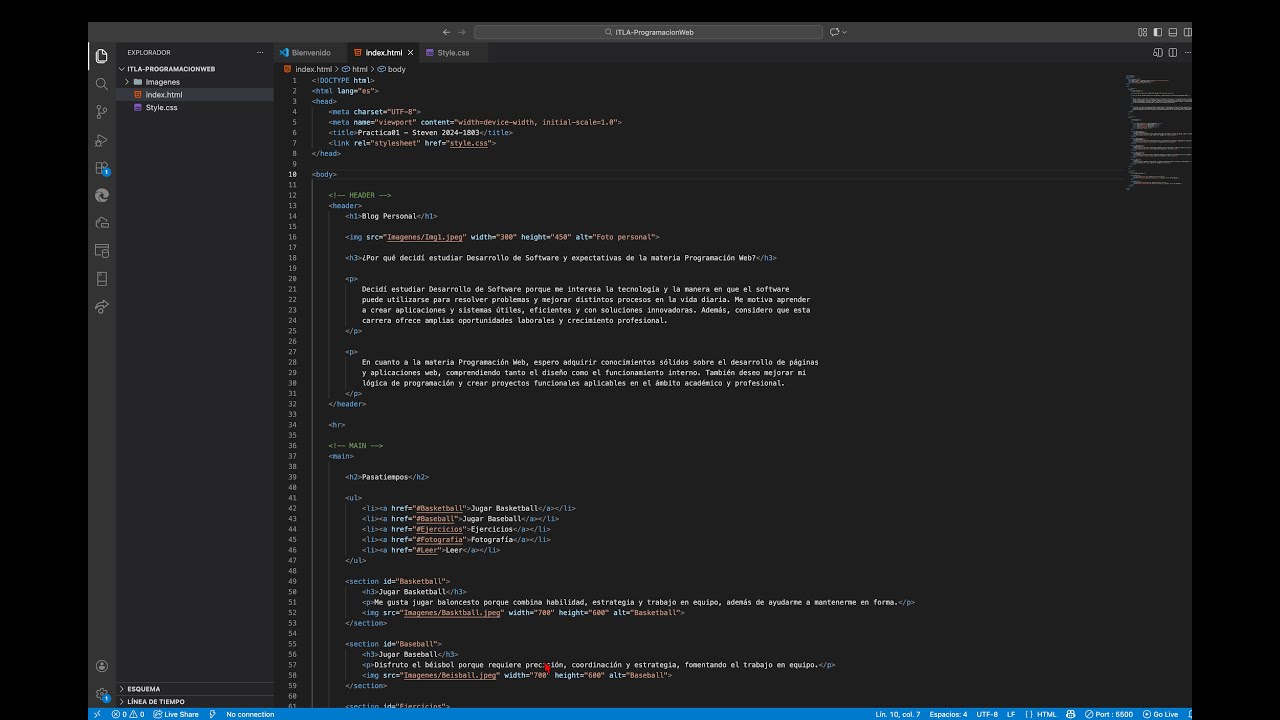Viewport: 1280px width, 720px height.
Task: Open the Remote Explorer view
Action: coord(101,223)
